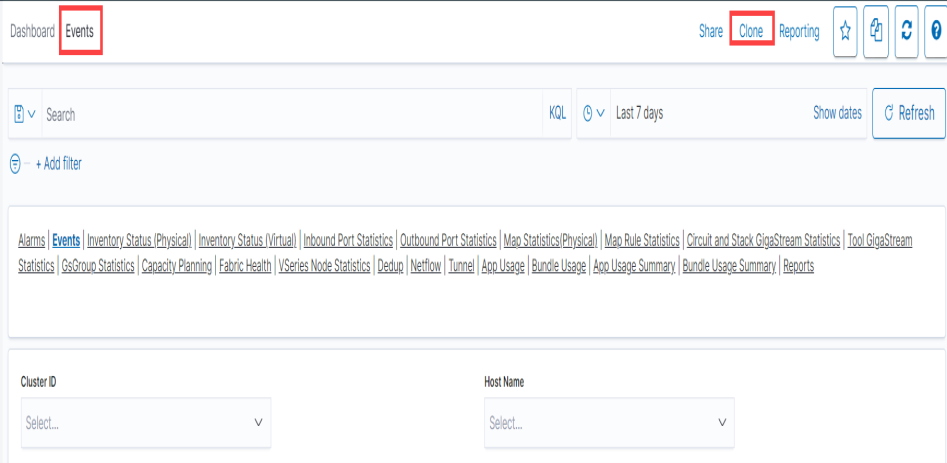Viewport: 947px width, 463px height.
Task: Click the Add filter link
Action: point(59,164)
